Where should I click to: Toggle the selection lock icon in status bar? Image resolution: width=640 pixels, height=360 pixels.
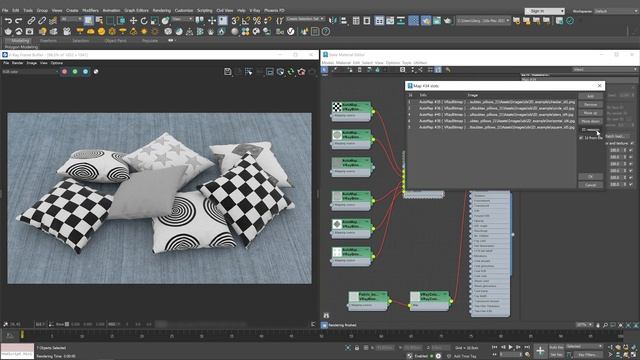click(357, 348)
